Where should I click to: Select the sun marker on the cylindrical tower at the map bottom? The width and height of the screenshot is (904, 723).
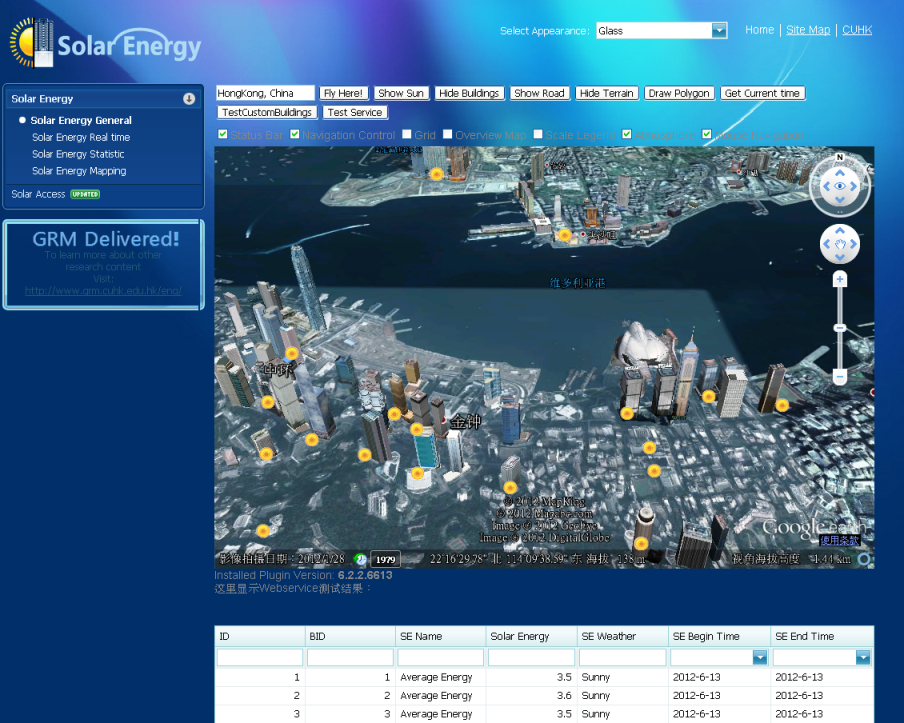(641, 543)
